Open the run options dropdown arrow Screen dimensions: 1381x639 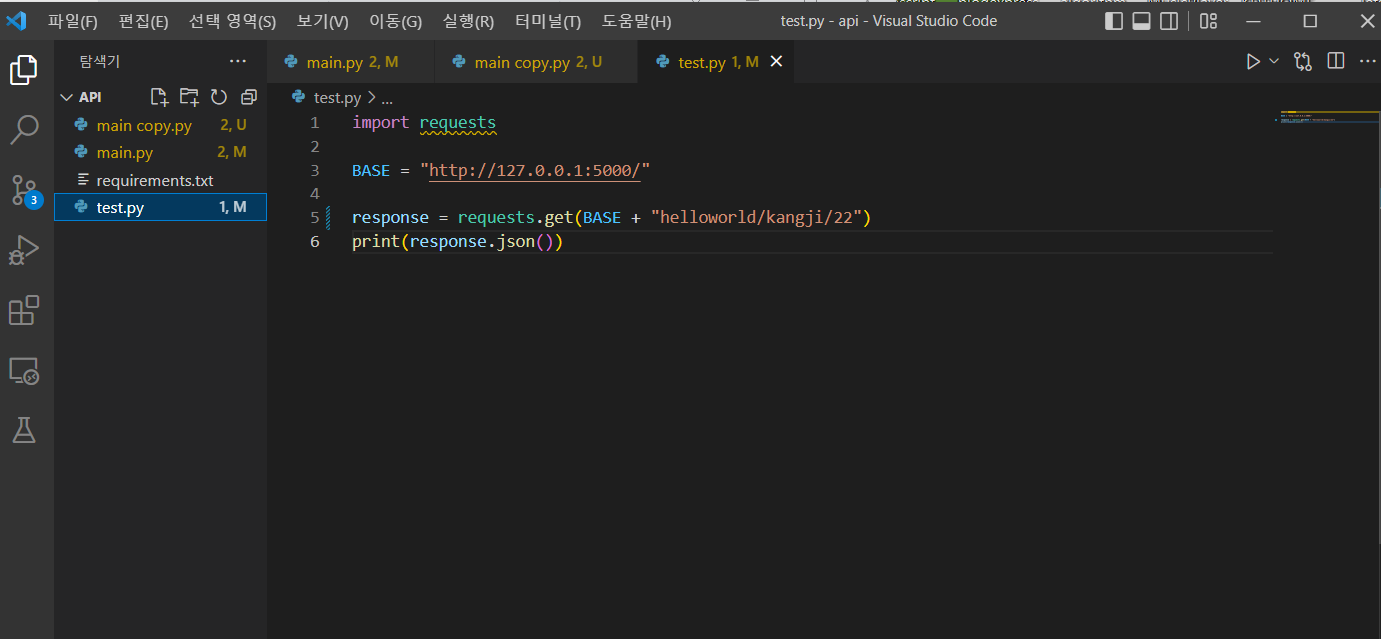pos(1274,62)
